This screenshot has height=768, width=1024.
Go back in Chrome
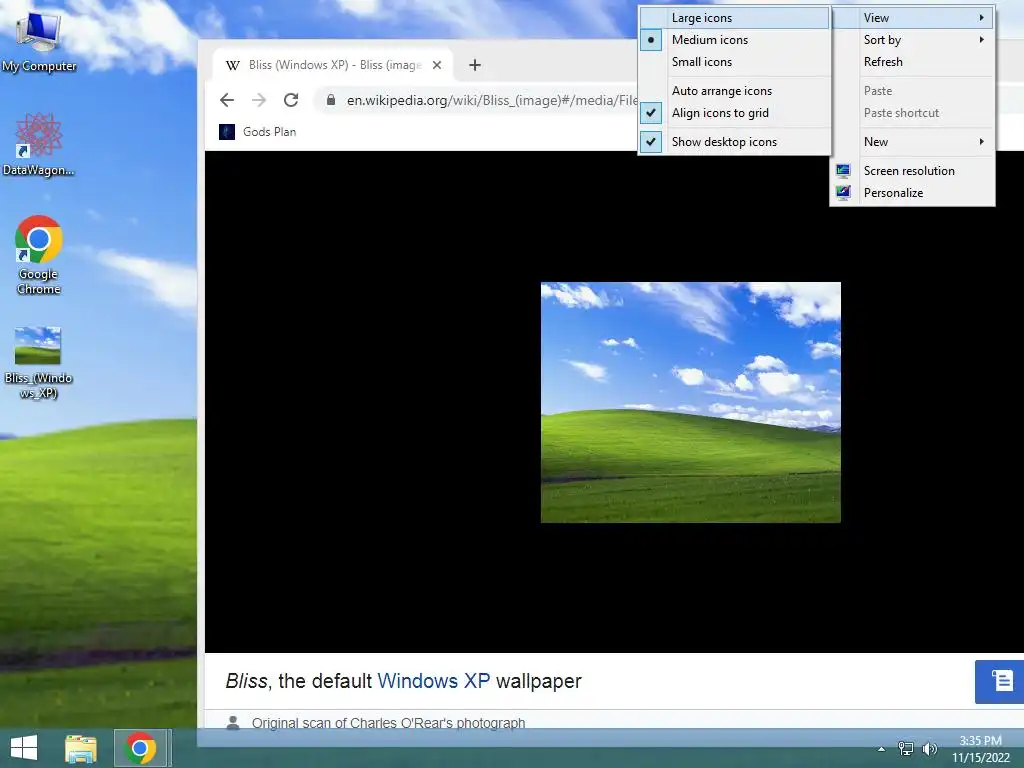point(227,100)
